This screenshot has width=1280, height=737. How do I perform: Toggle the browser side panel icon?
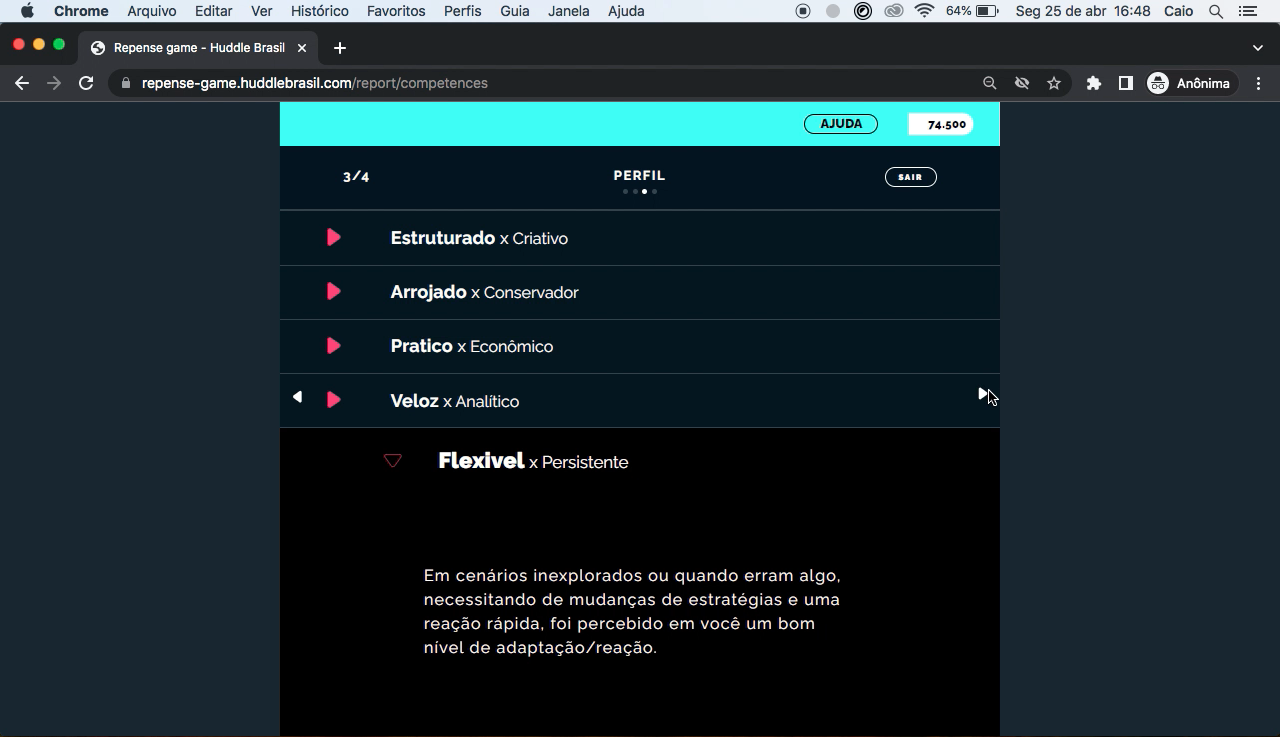1125,83
